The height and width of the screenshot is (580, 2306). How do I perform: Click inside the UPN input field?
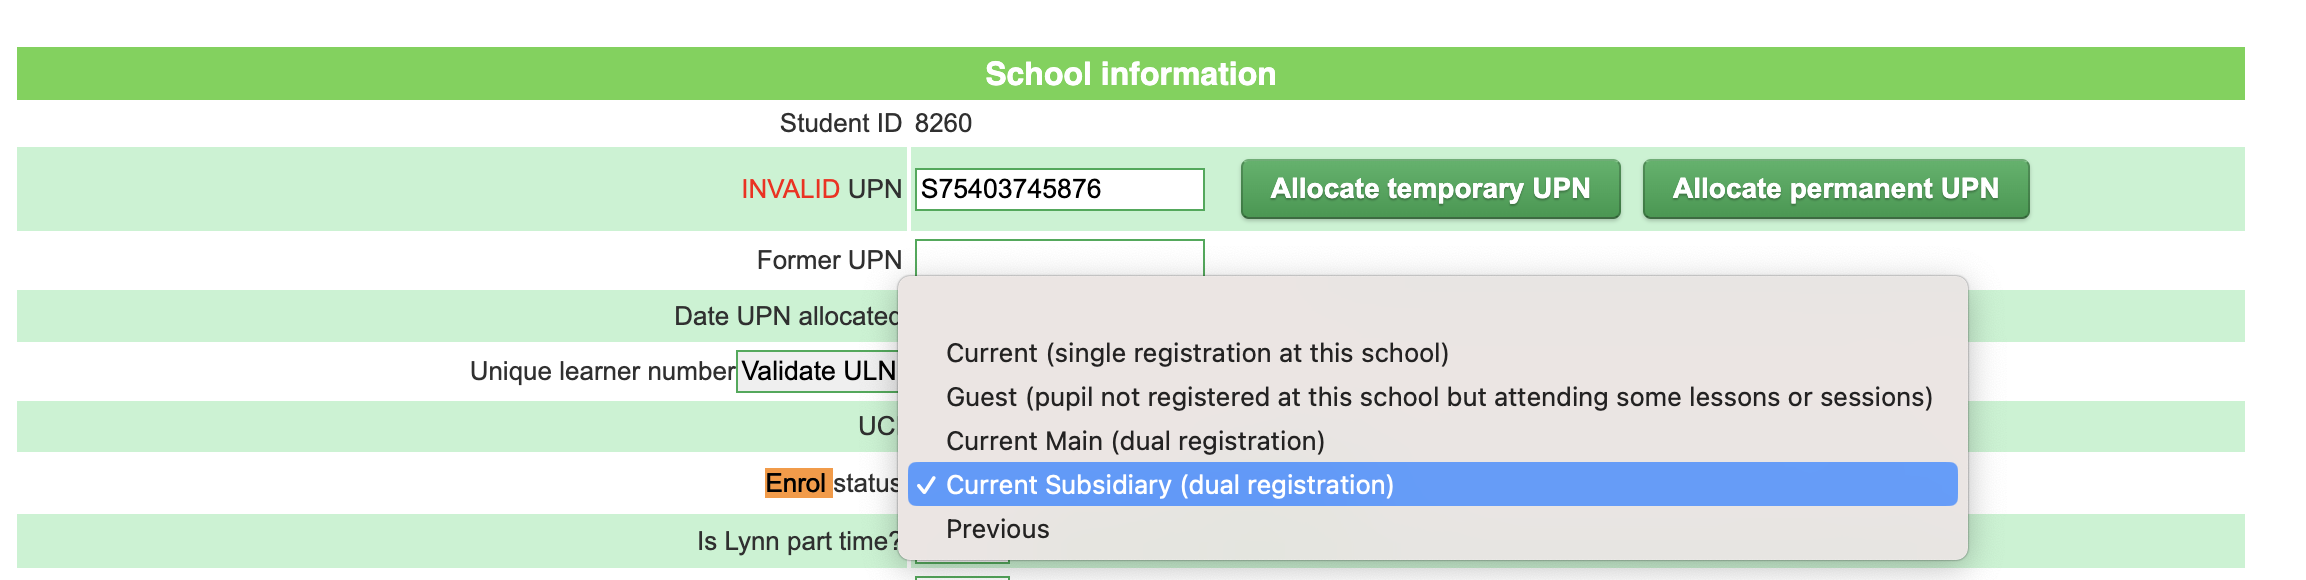point(1058,188)
